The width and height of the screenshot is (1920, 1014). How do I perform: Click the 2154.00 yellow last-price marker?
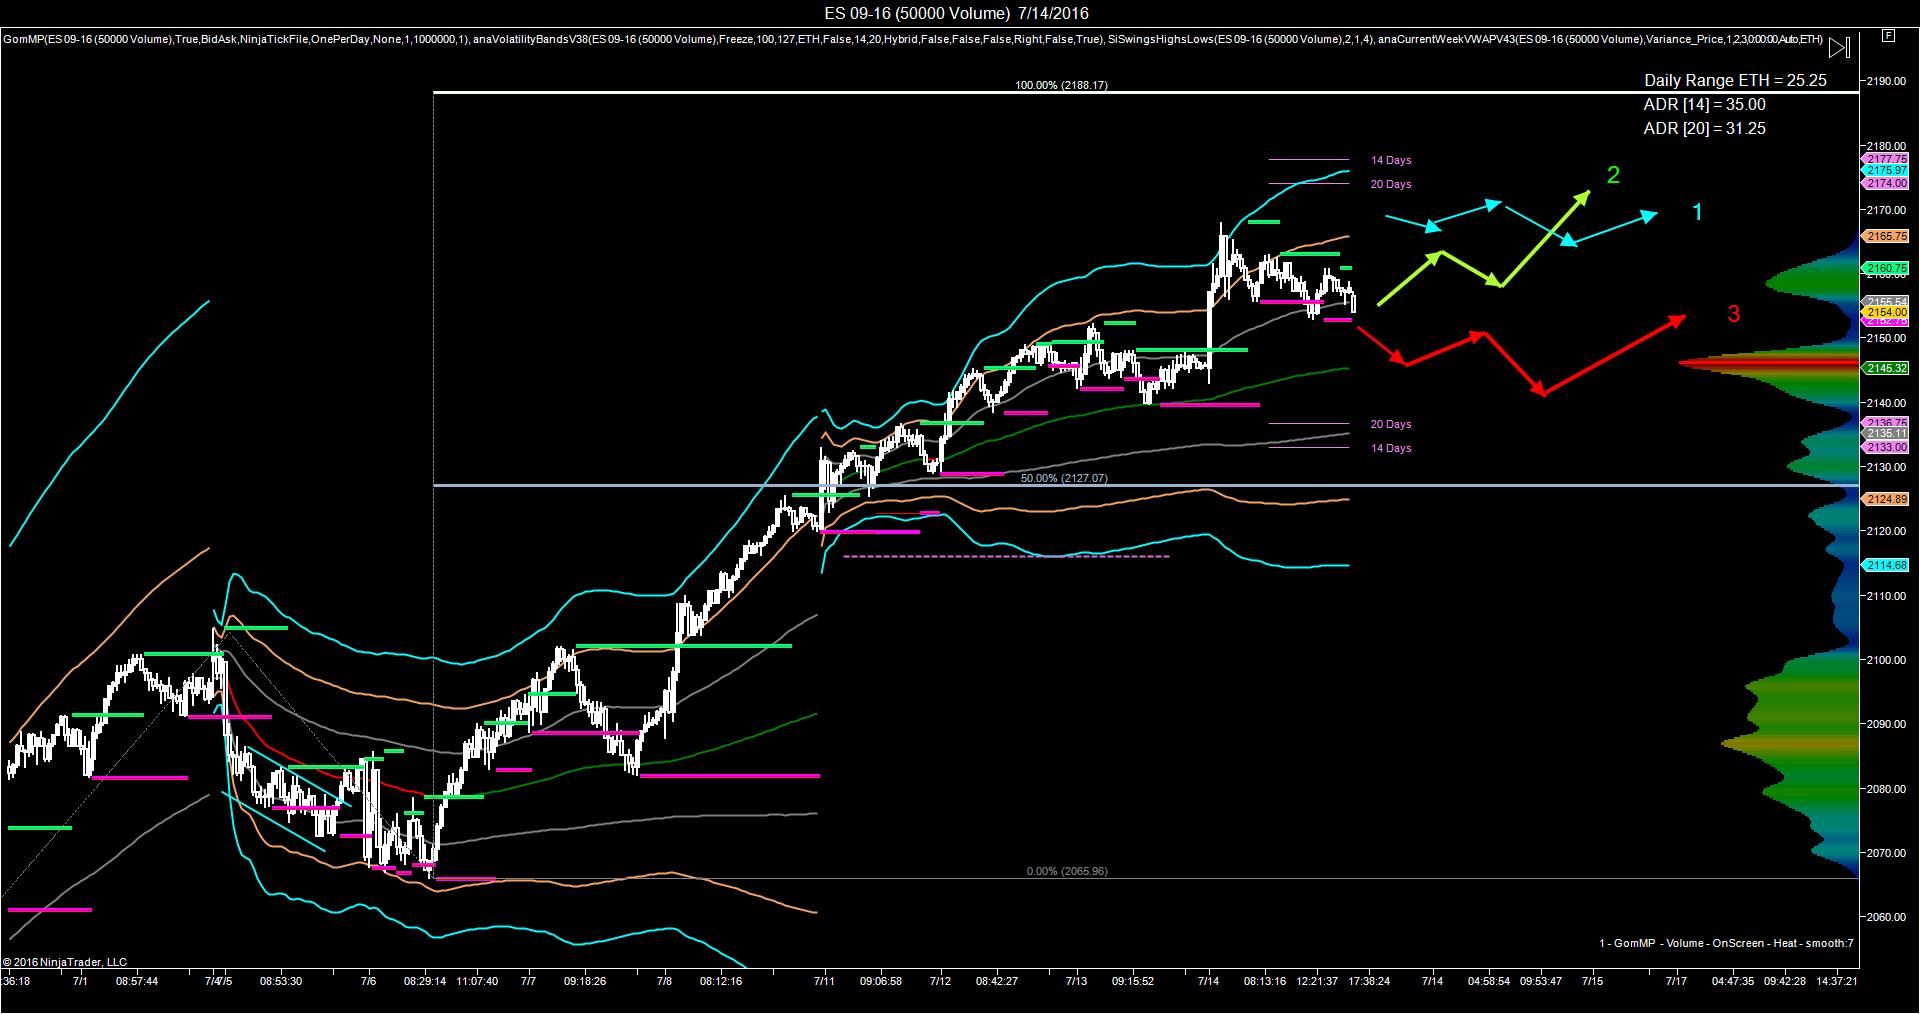coord(1886,312)
